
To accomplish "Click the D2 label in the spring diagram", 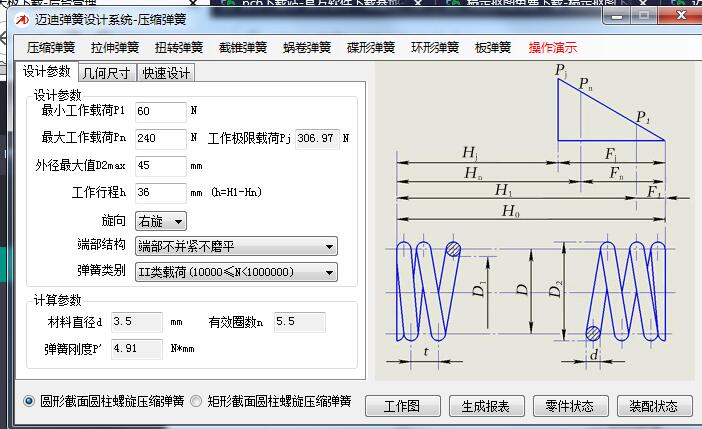I will 555,290.
